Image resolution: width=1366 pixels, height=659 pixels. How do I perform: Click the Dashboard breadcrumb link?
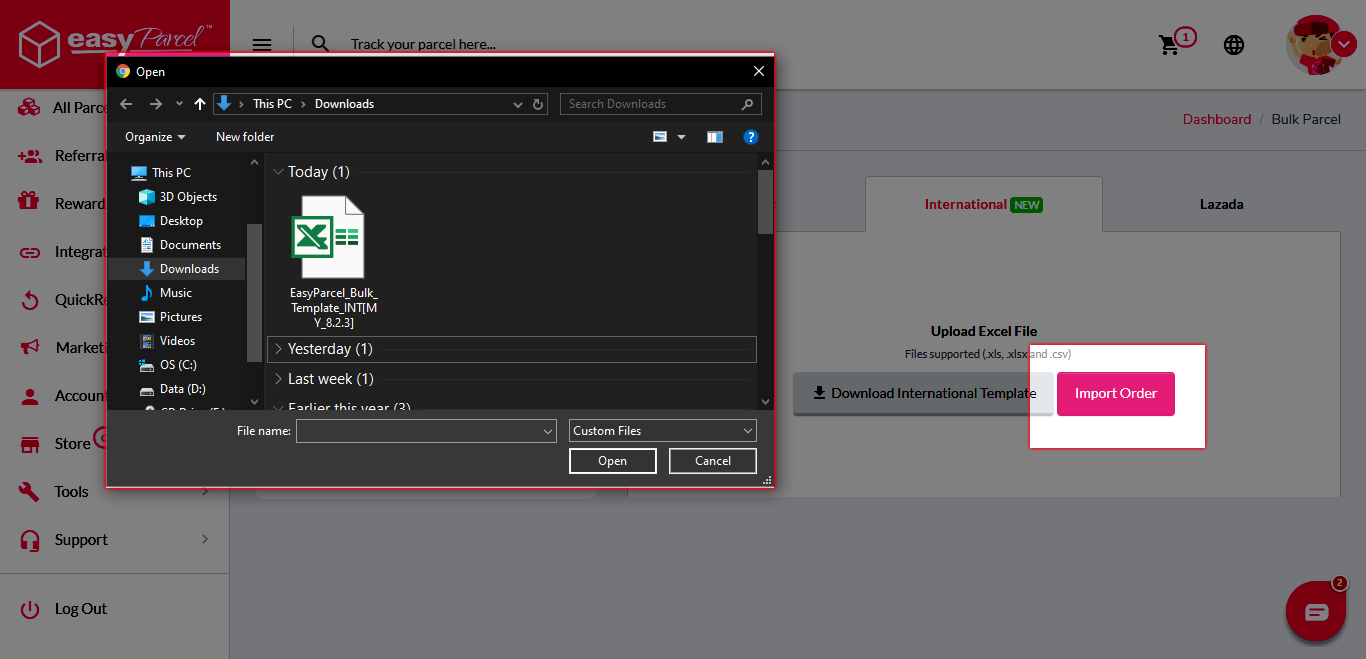point(1217,119)
